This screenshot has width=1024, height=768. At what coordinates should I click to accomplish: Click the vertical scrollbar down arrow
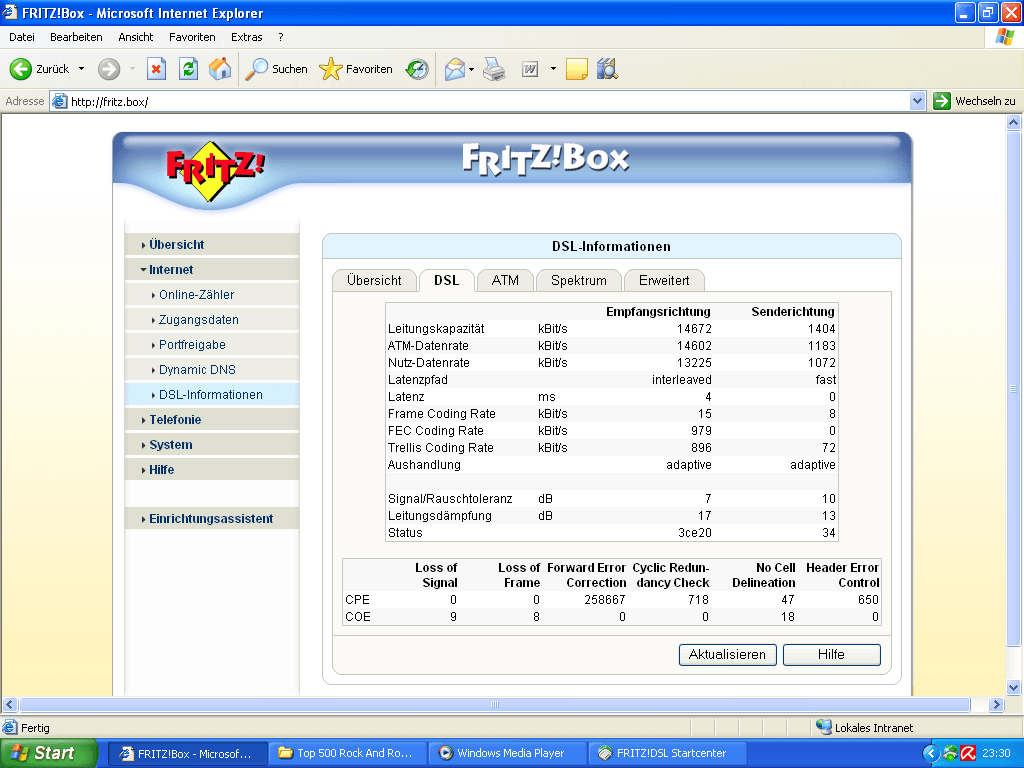(1014, 686)
